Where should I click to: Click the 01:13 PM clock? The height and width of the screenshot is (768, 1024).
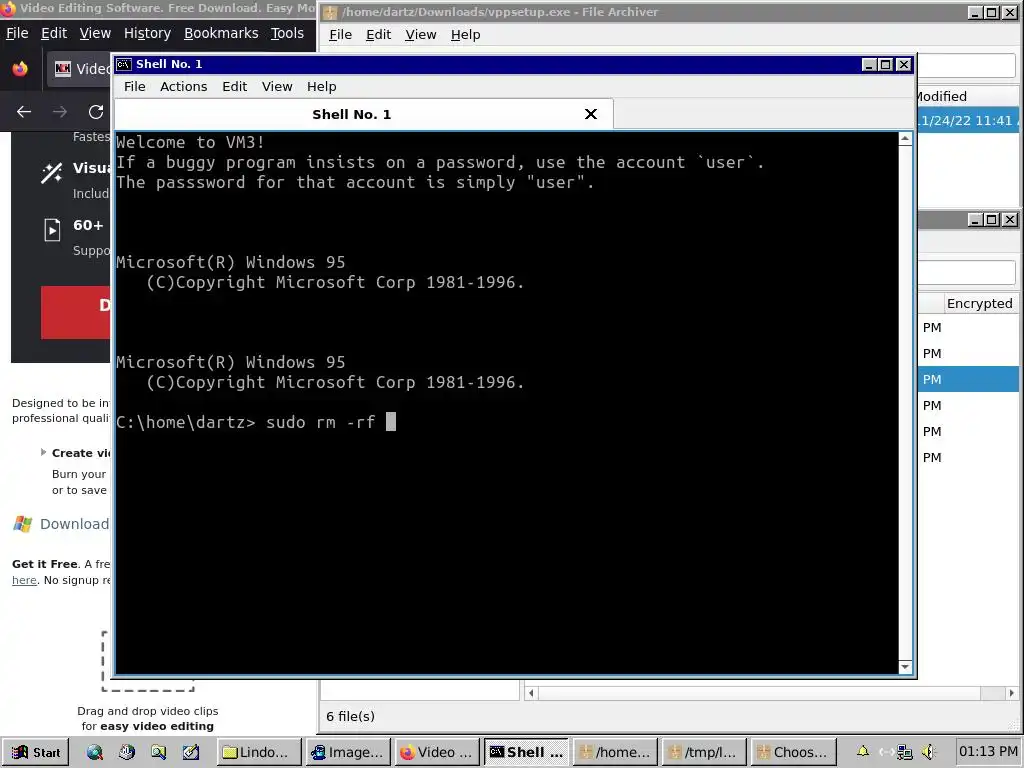pos(988,752)
